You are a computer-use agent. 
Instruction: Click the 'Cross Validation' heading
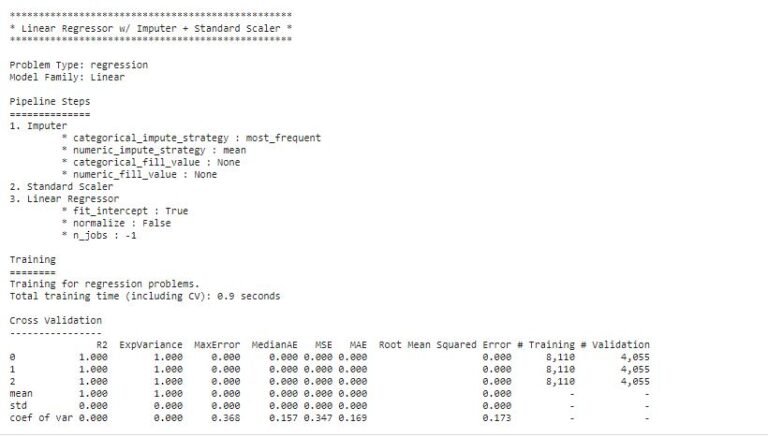(56, 320)
